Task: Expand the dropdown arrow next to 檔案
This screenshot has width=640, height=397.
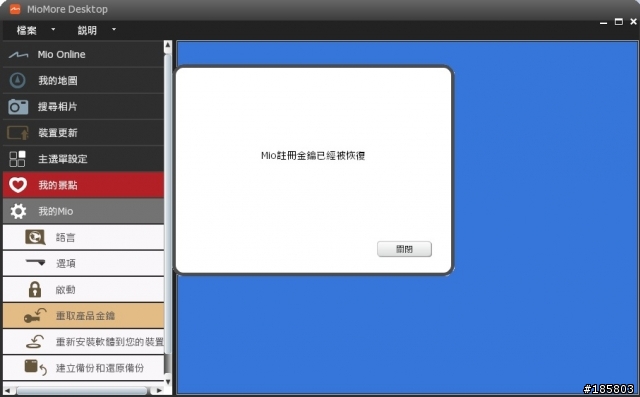Action: (x=53, y=29)
